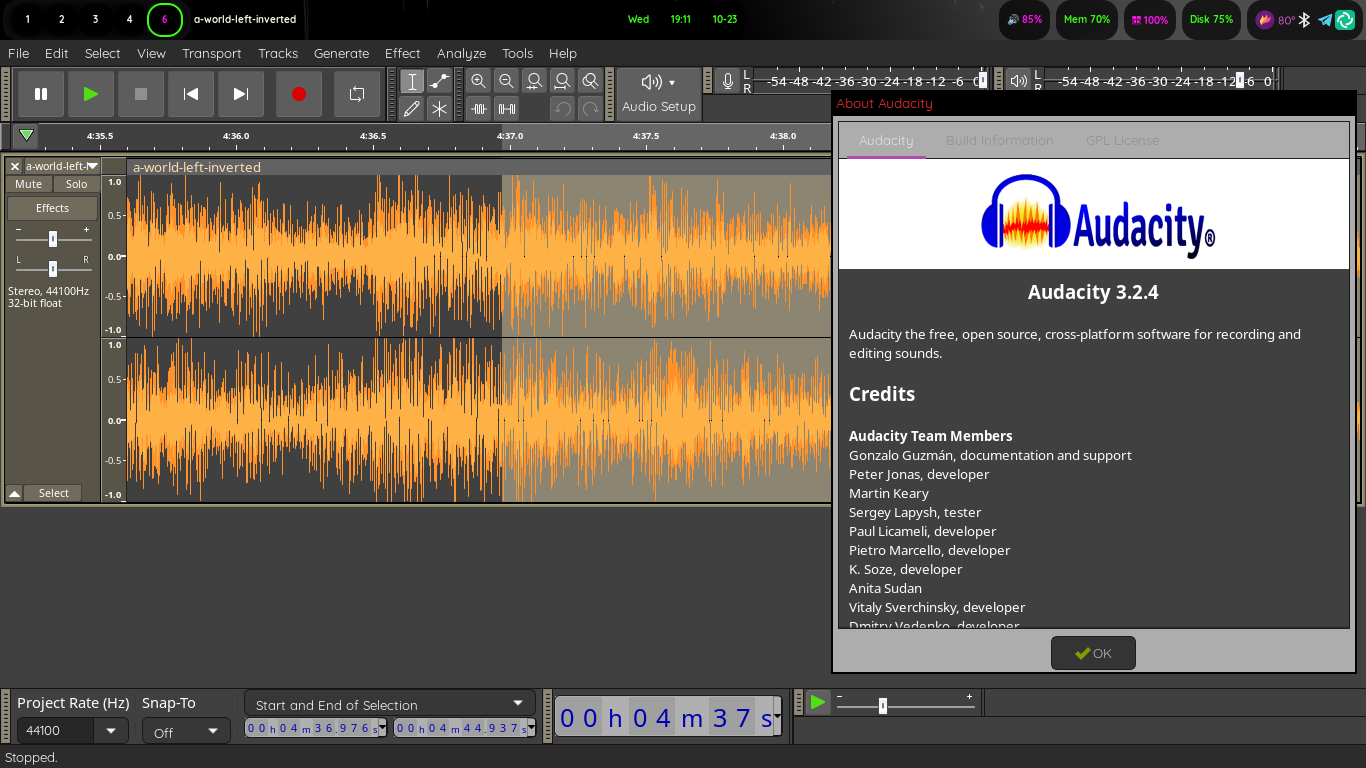This screenshot has height=768, width=1366.
Task: Click the speaker playback meter icon
Action: [1018, 82]
